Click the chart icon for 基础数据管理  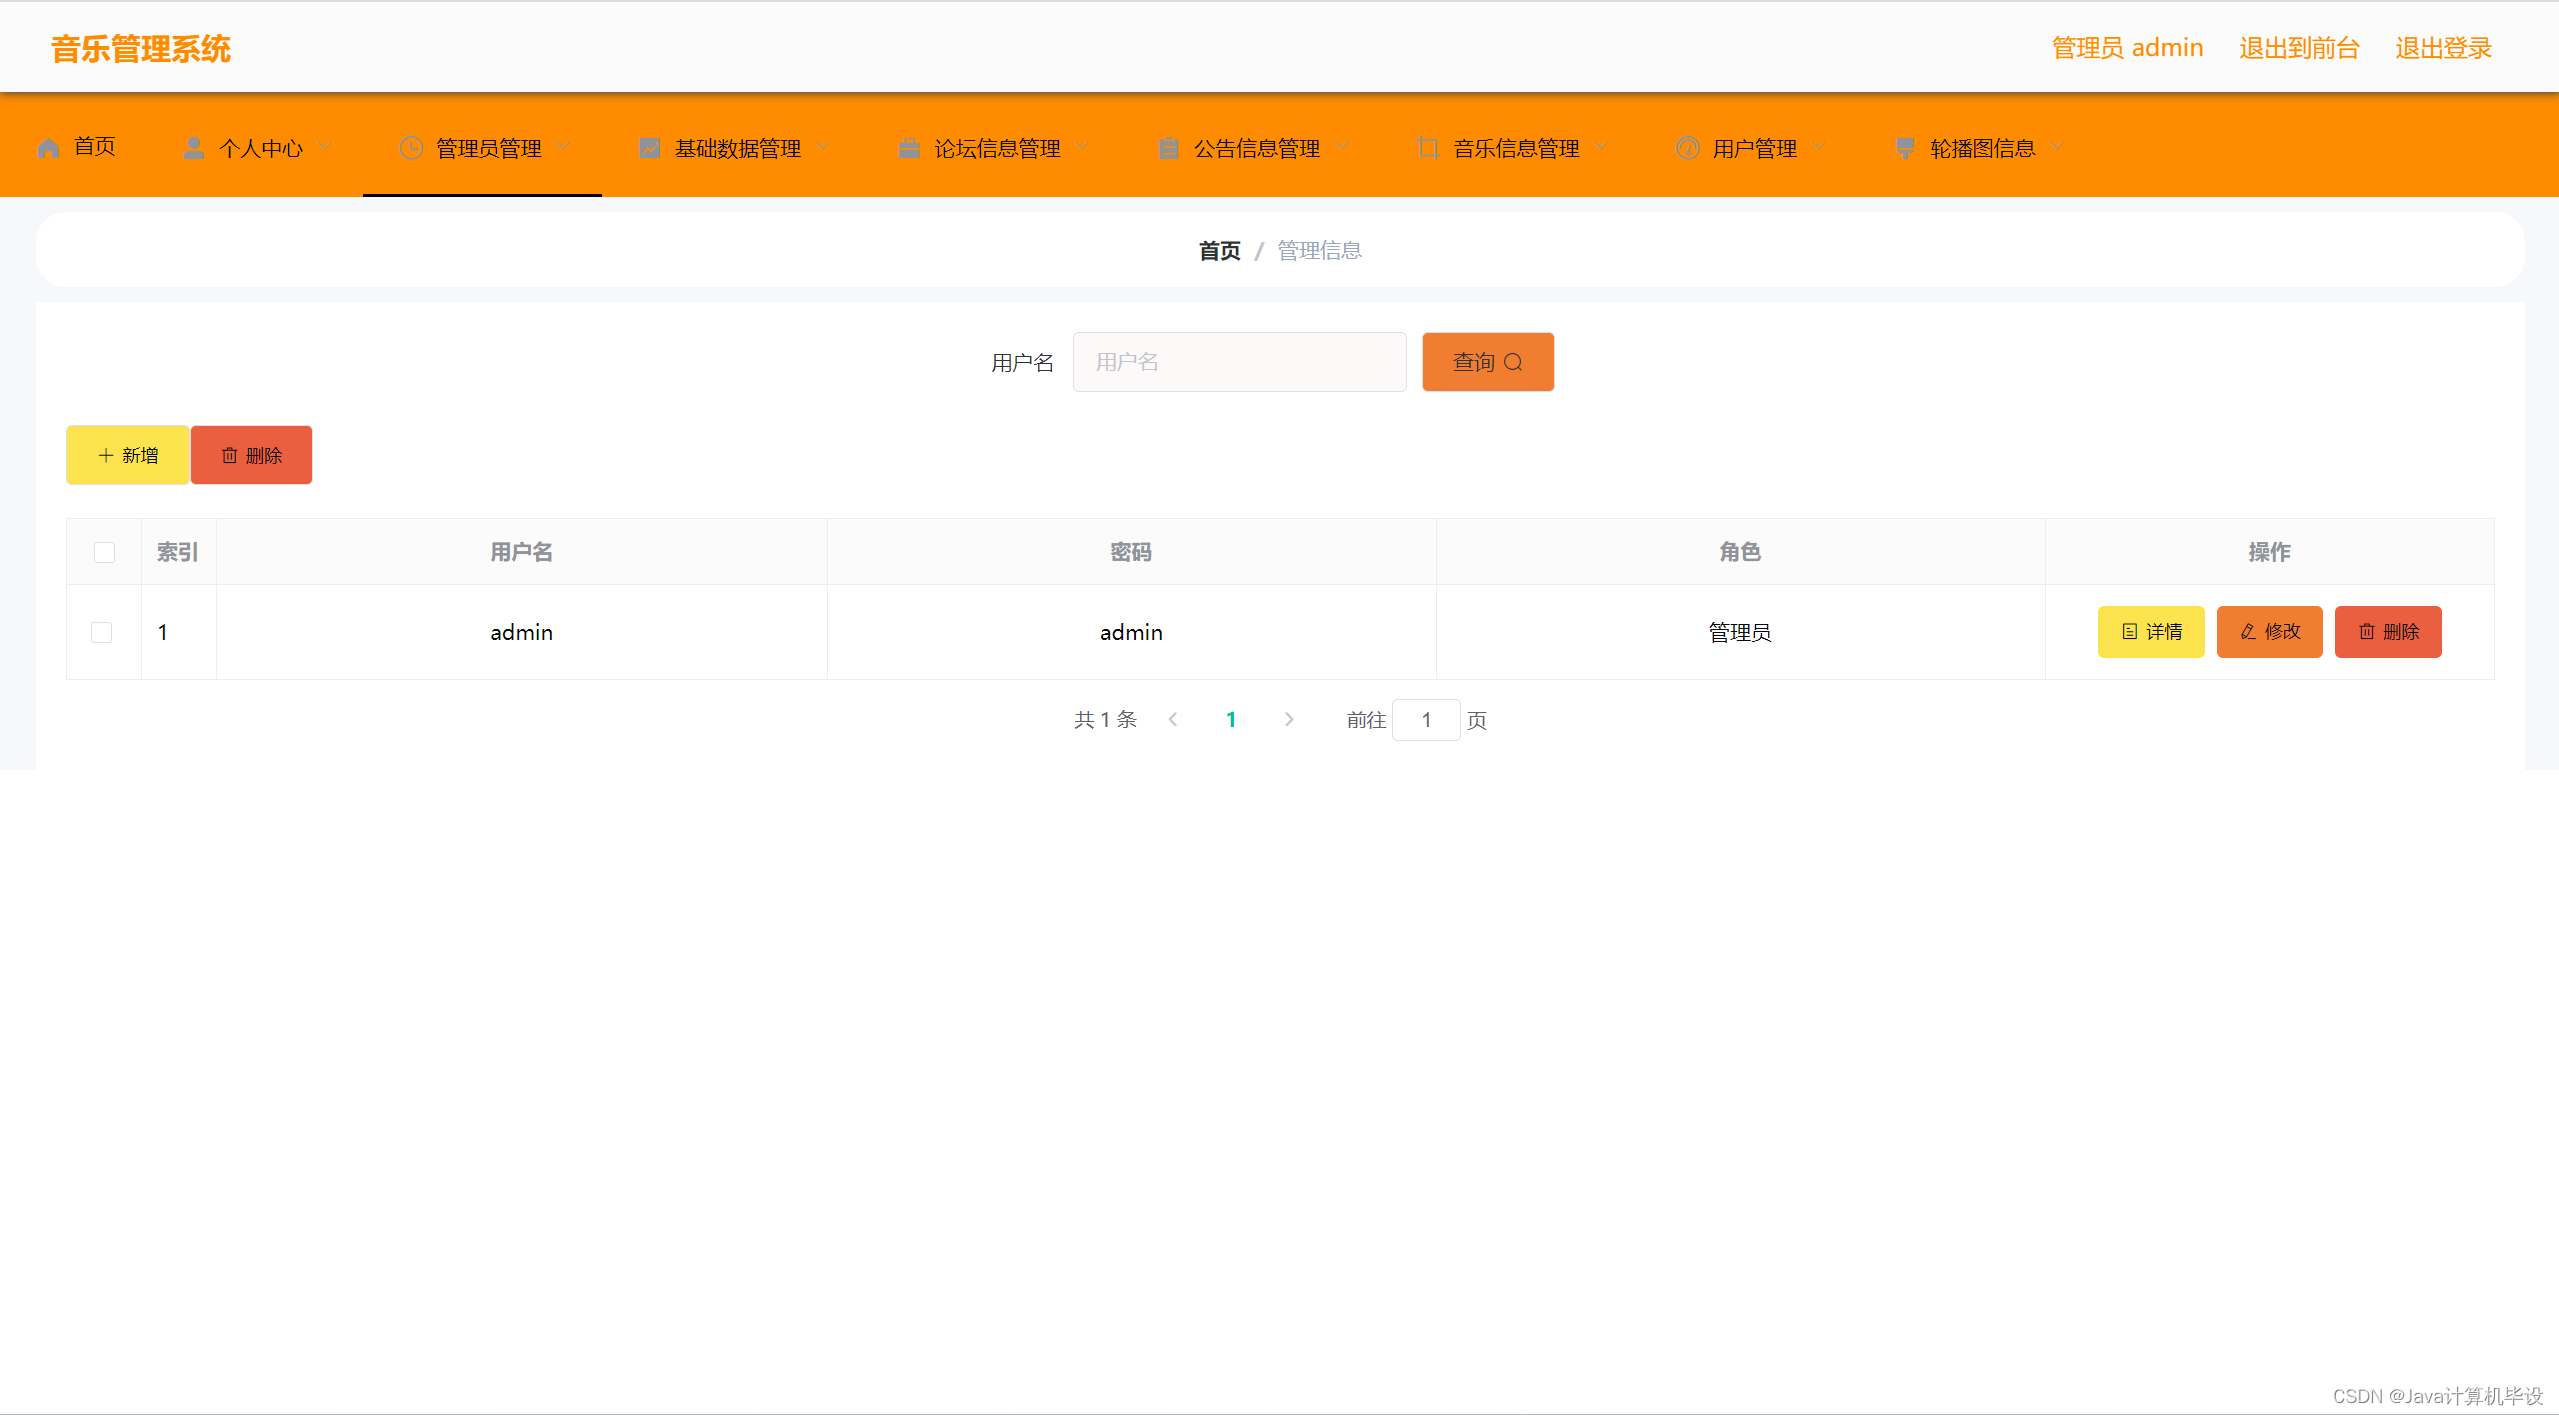[650, 148]
